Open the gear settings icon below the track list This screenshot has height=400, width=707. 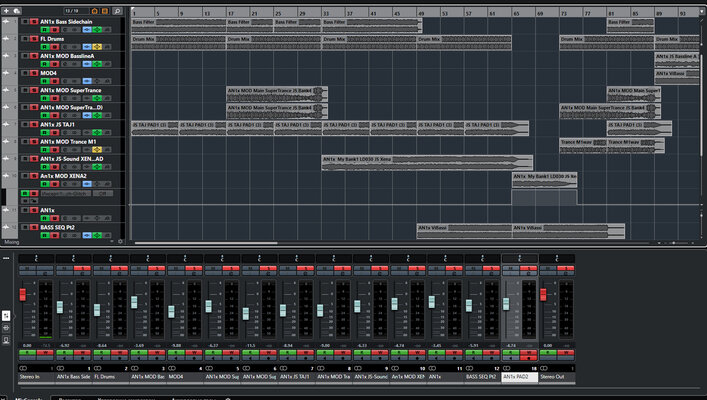click(x=120, y=242)
